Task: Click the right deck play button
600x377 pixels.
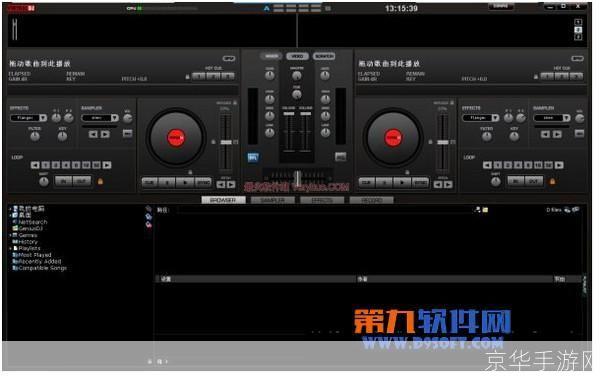Action: click(x=402, y=183)
